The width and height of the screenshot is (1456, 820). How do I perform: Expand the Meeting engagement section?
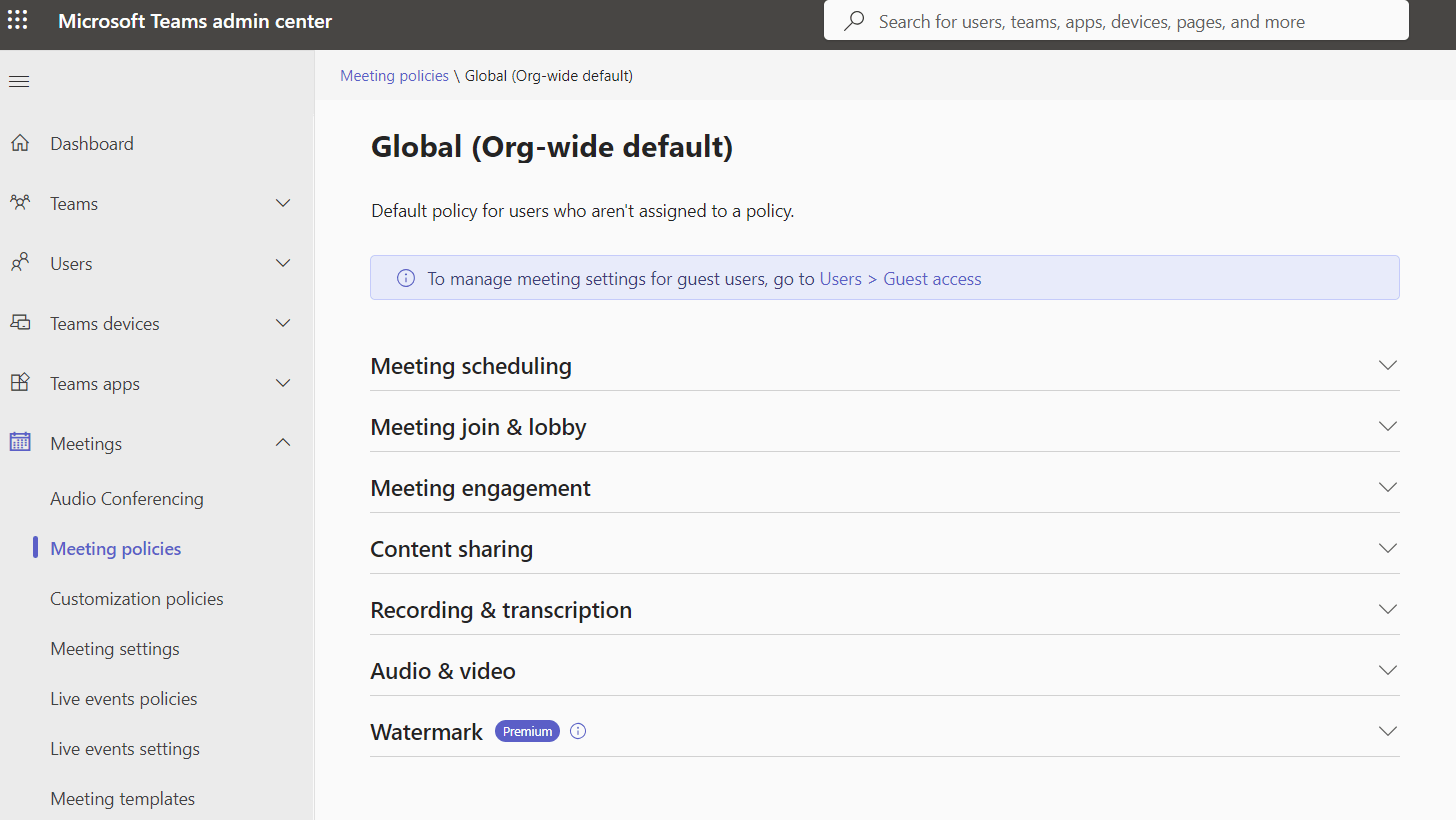click(x=884, y=488)
